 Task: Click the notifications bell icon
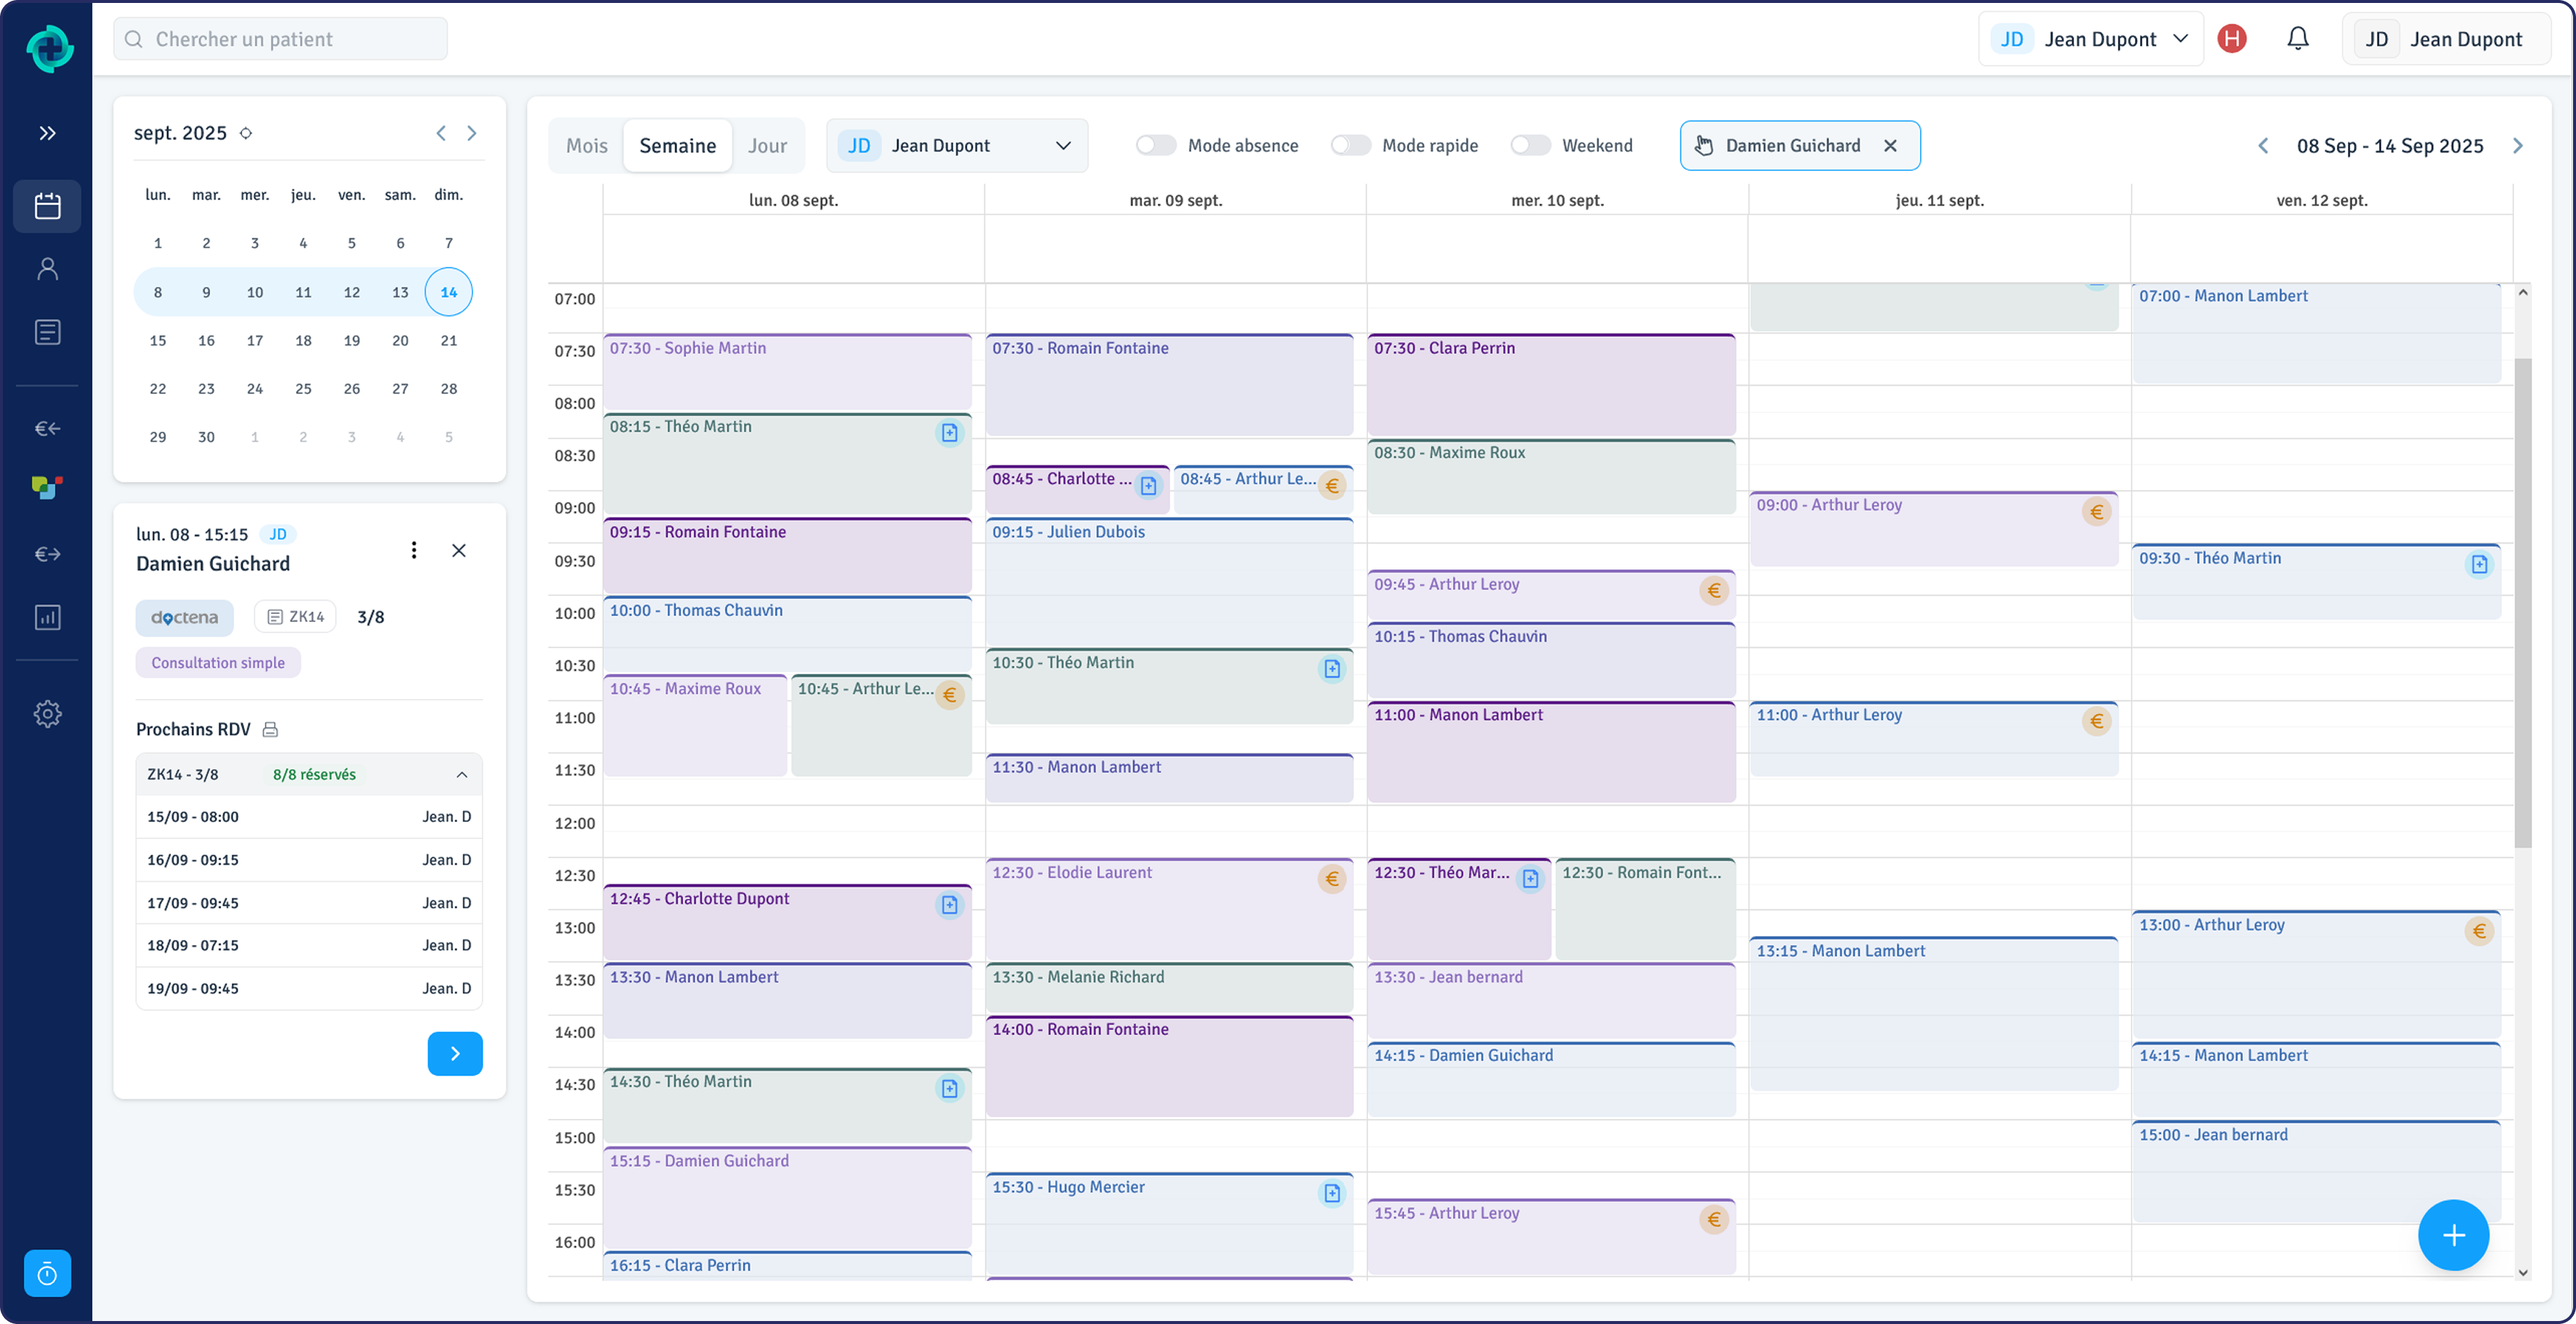2297,39
